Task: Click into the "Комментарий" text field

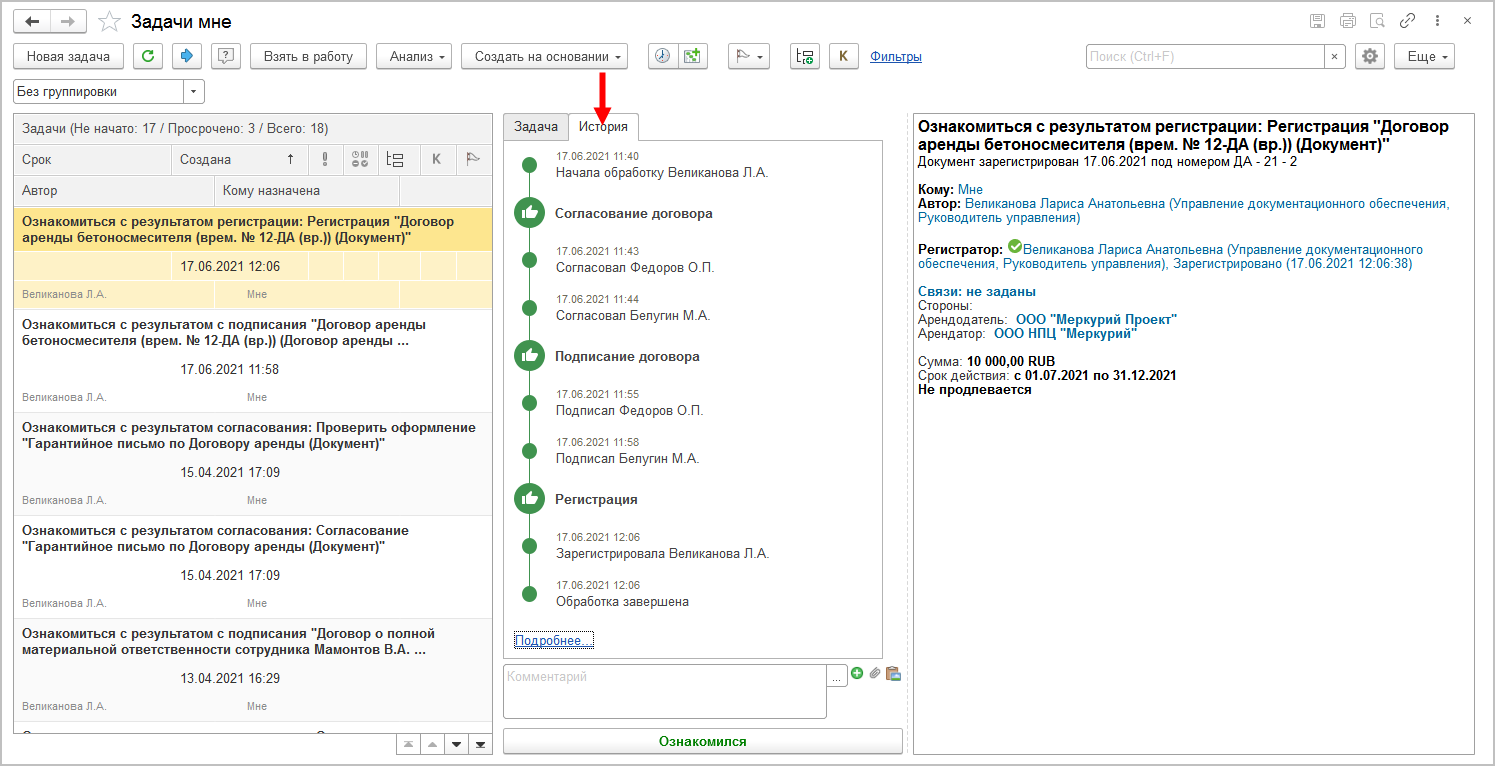Action: tap(665, 691)
